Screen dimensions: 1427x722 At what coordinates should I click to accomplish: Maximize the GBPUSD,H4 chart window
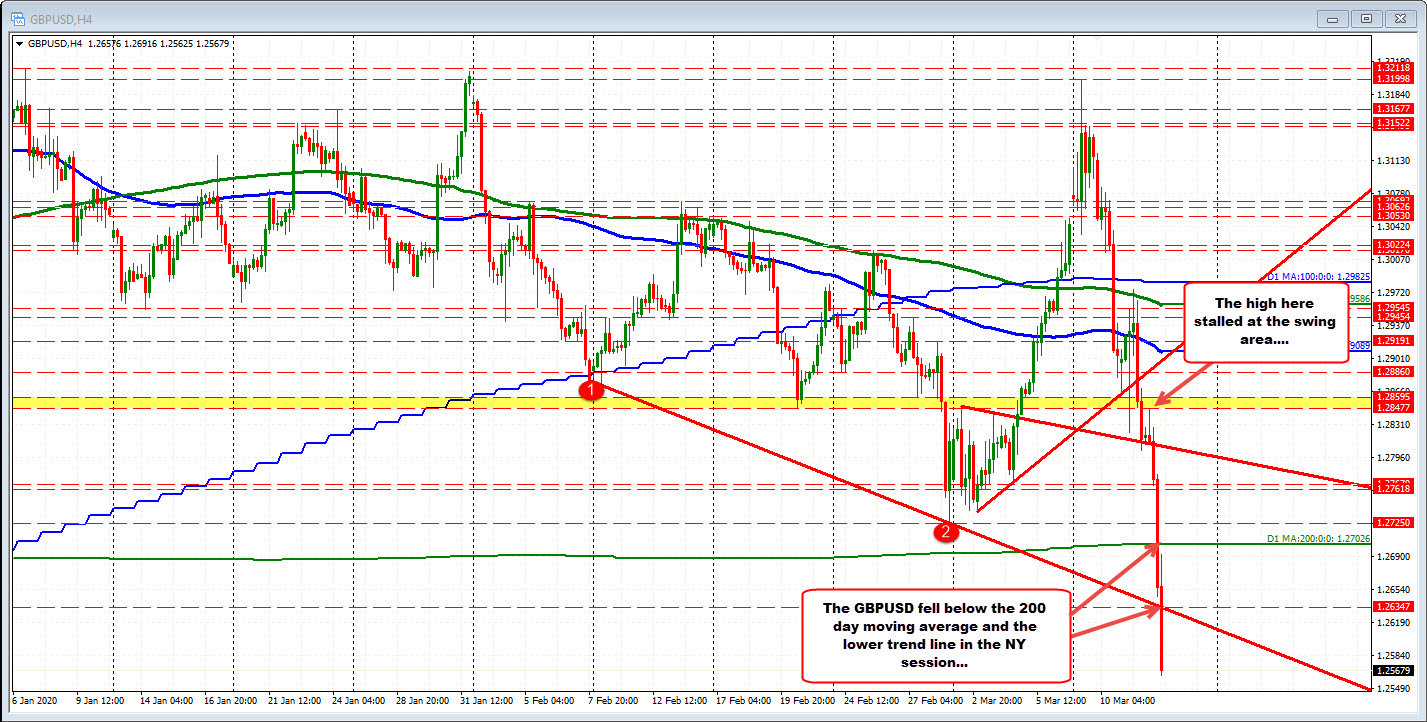coord(1367,17)
